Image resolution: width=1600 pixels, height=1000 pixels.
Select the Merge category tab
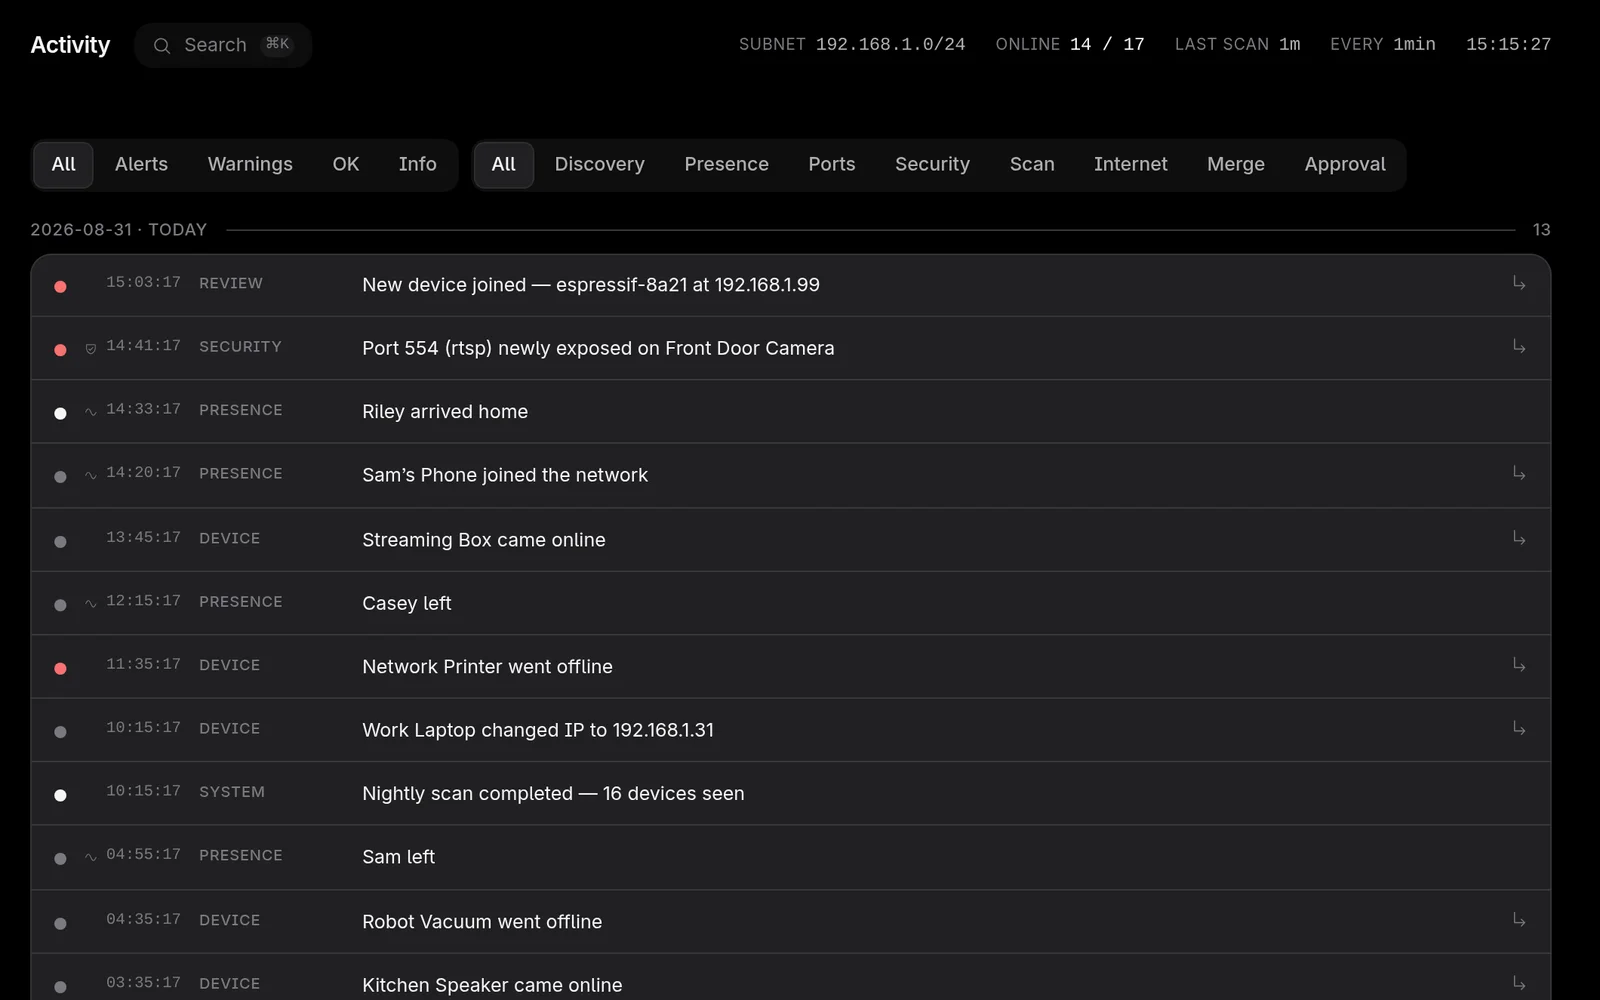pos(1236,165)
